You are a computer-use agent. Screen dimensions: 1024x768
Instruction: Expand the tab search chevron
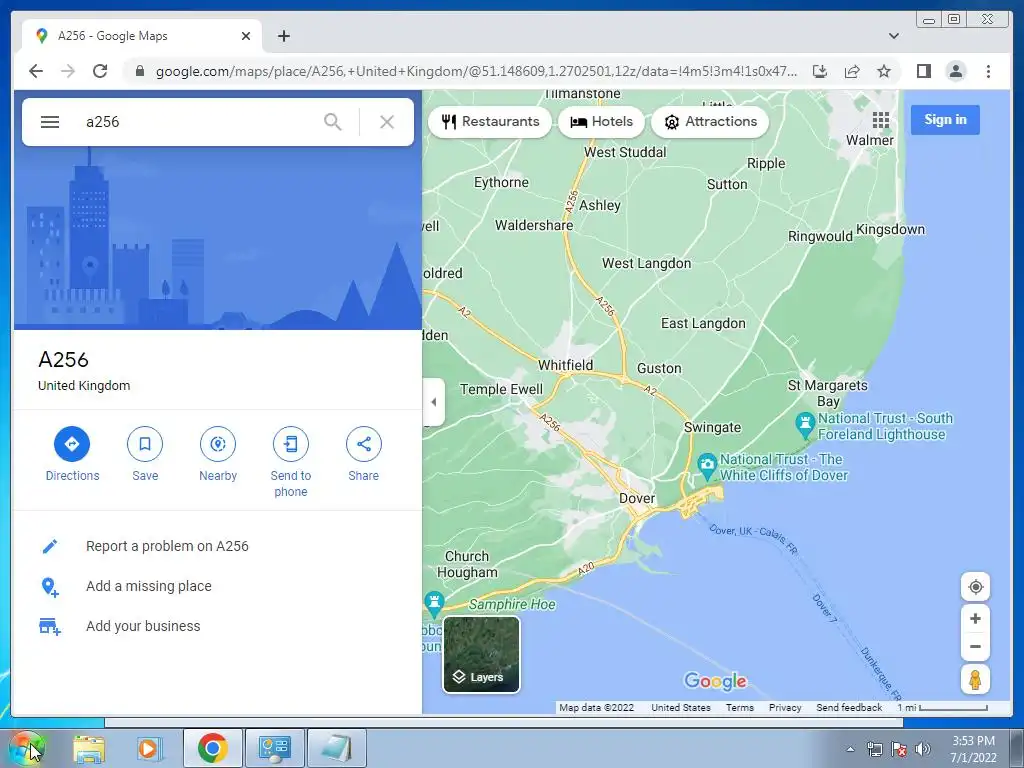click(893, 36)
